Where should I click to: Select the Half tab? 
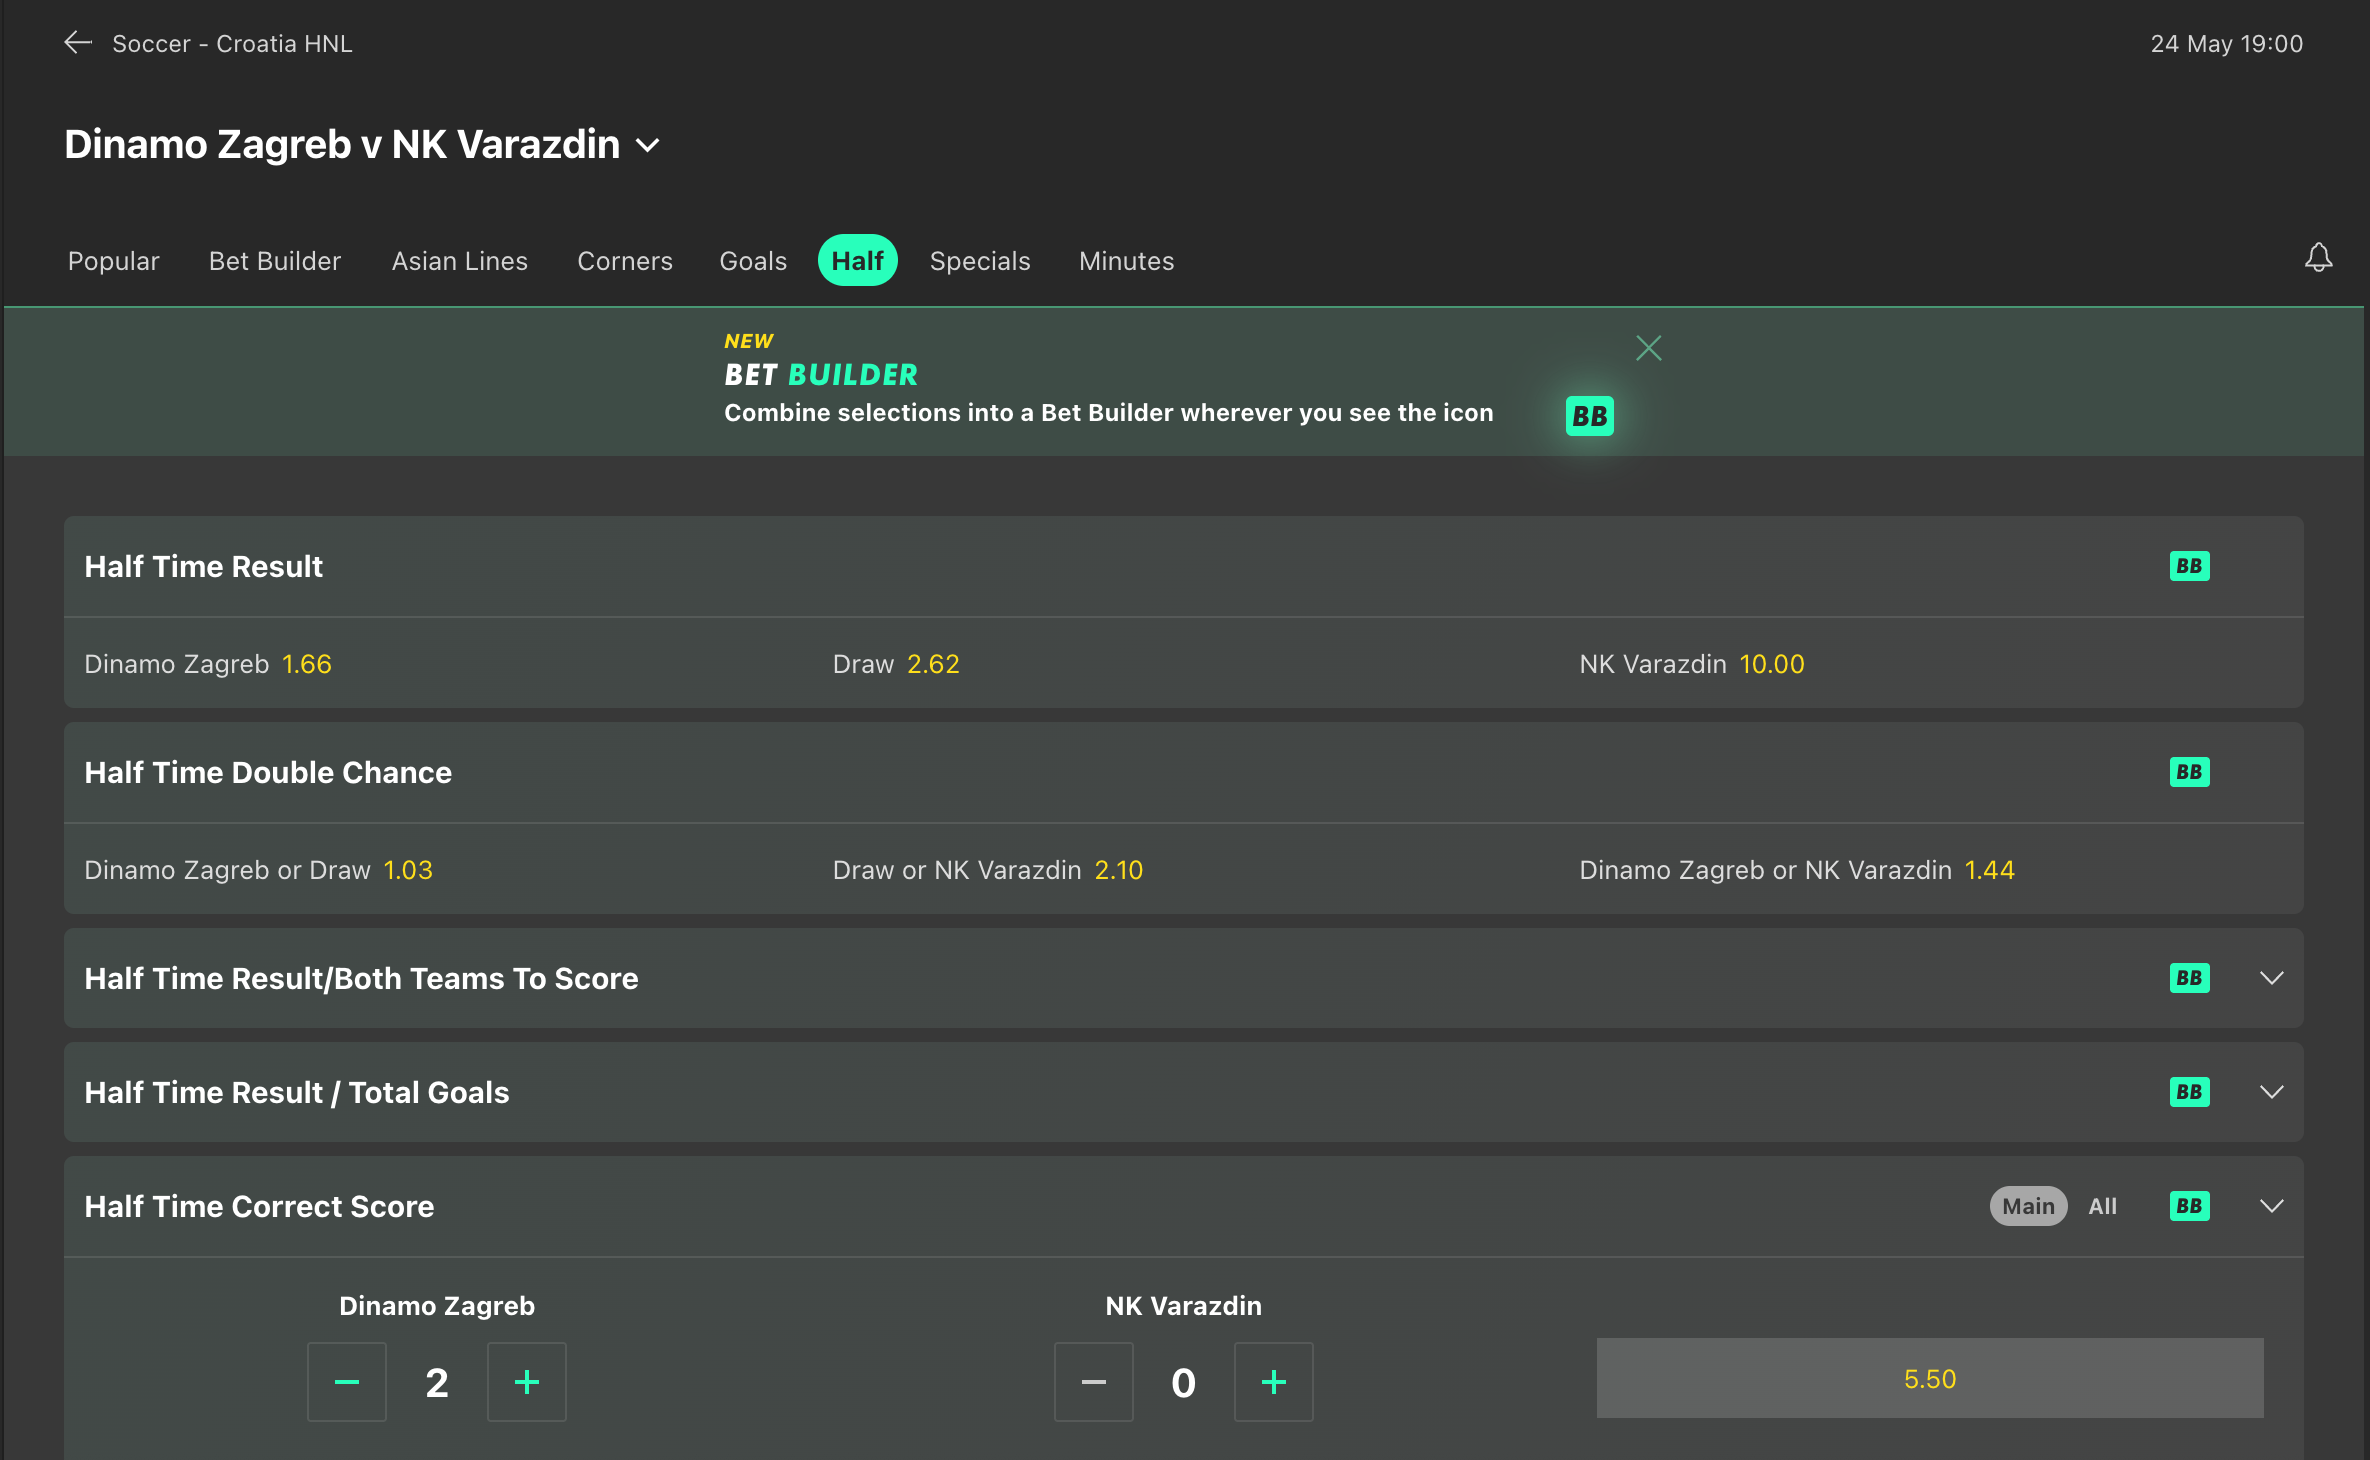coord(858,260)
